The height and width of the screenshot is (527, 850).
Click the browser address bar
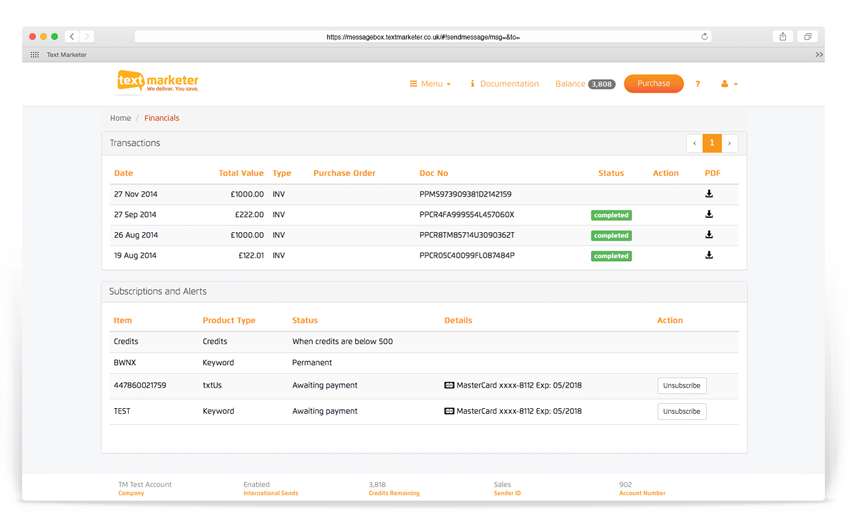coord(422,37)
